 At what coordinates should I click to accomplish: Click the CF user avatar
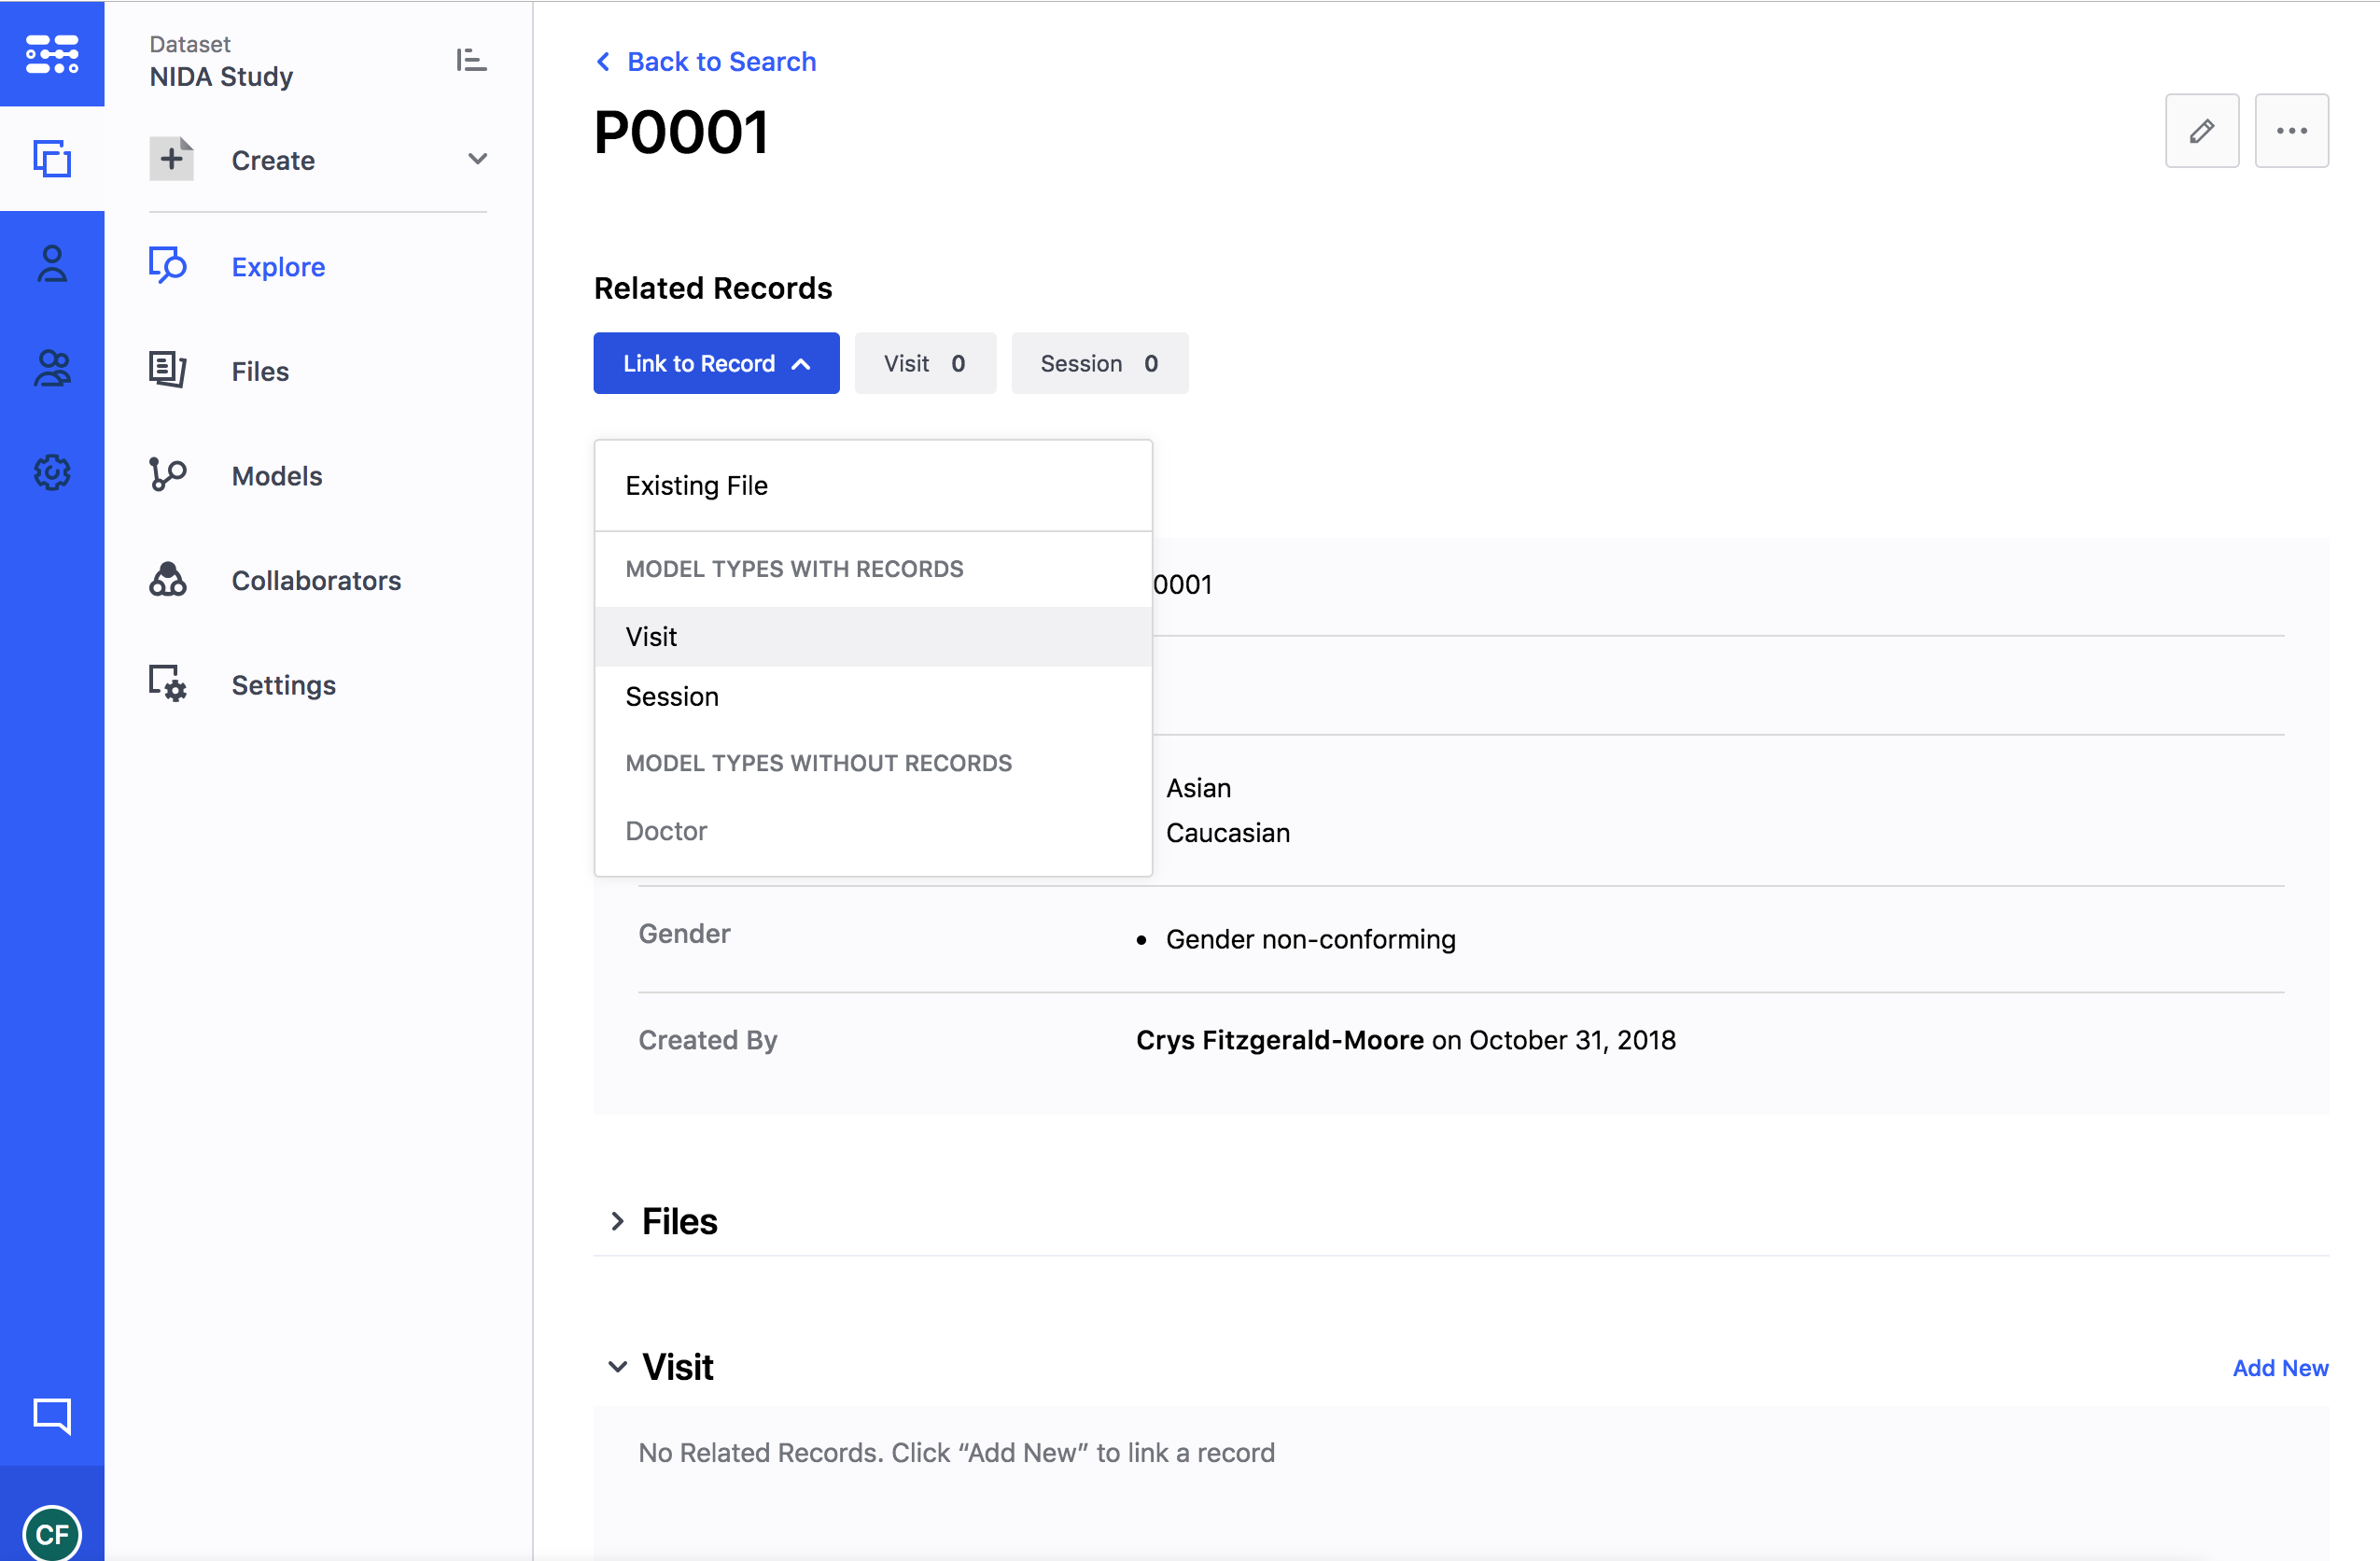point(52,1533)
